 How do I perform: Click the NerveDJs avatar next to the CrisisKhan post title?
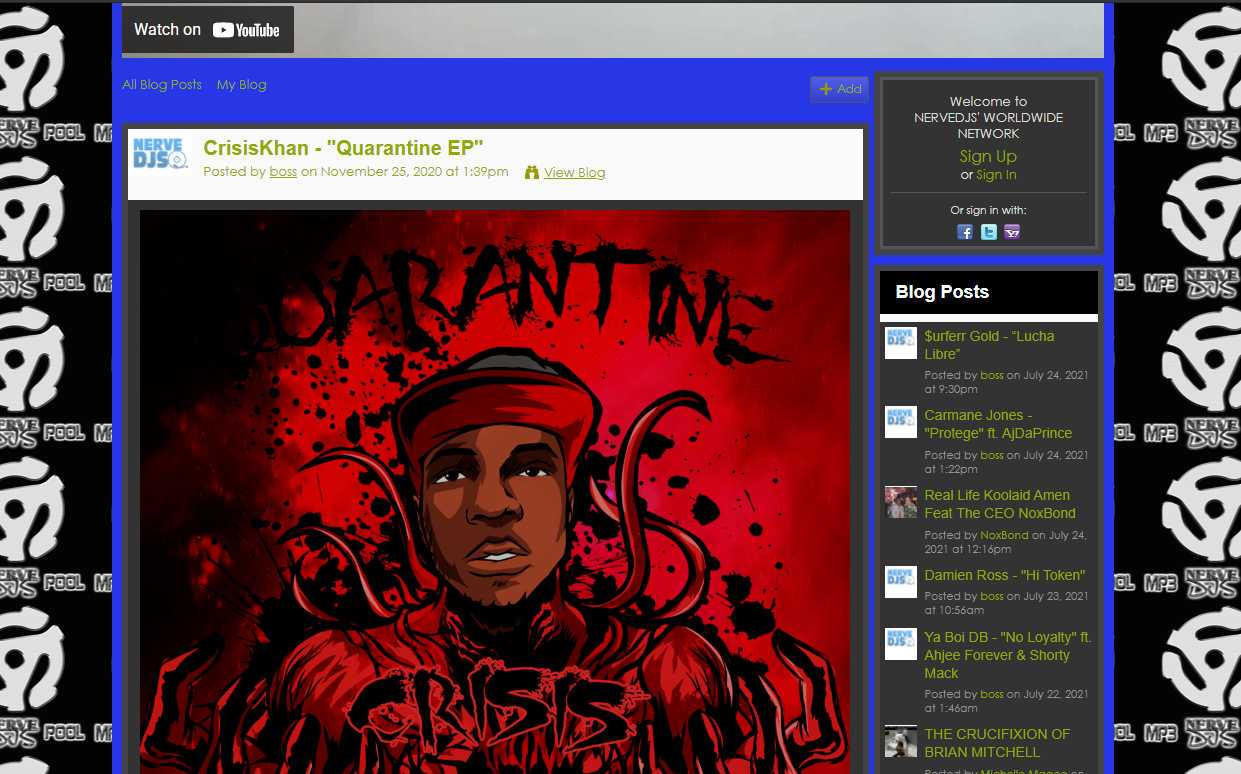(x=159, y=155)
